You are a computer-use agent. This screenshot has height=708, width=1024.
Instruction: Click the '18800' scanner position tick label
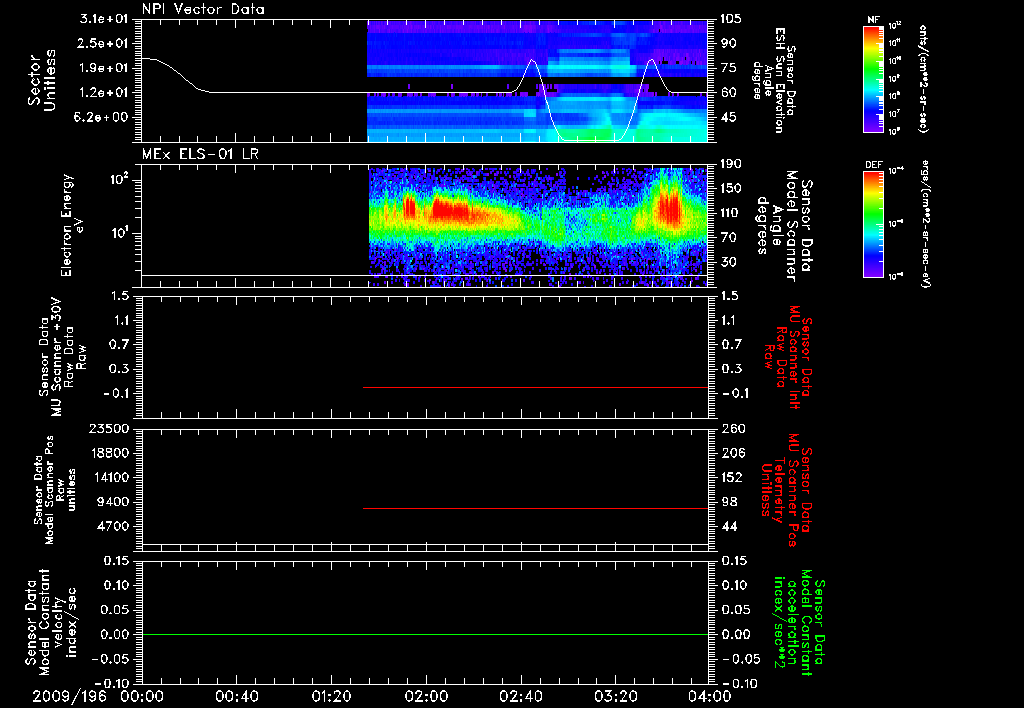click(x=108, y=453)
